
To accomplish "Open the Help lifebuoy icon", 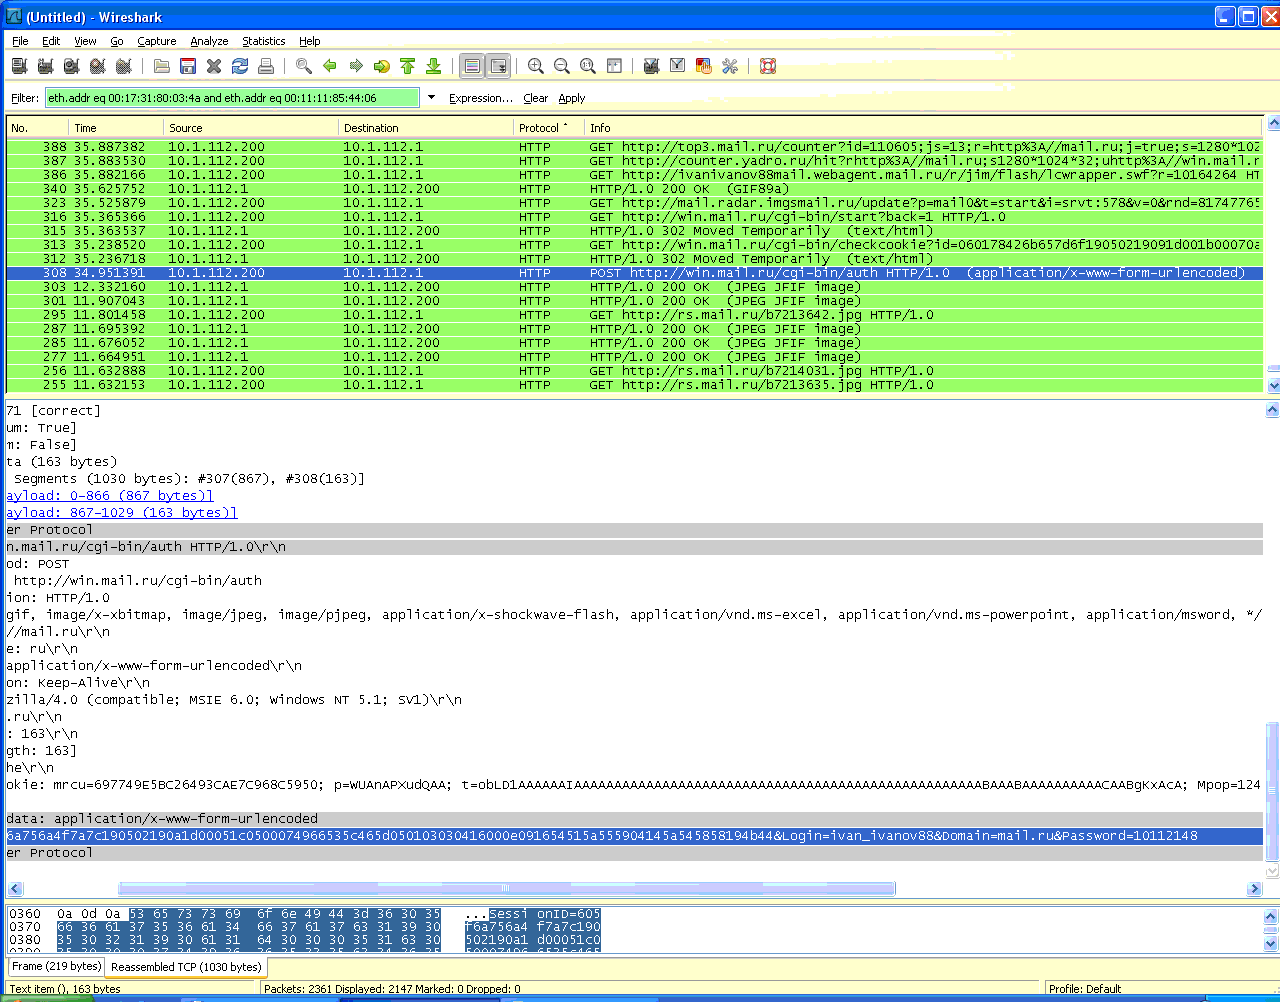I will coord(768,66).
